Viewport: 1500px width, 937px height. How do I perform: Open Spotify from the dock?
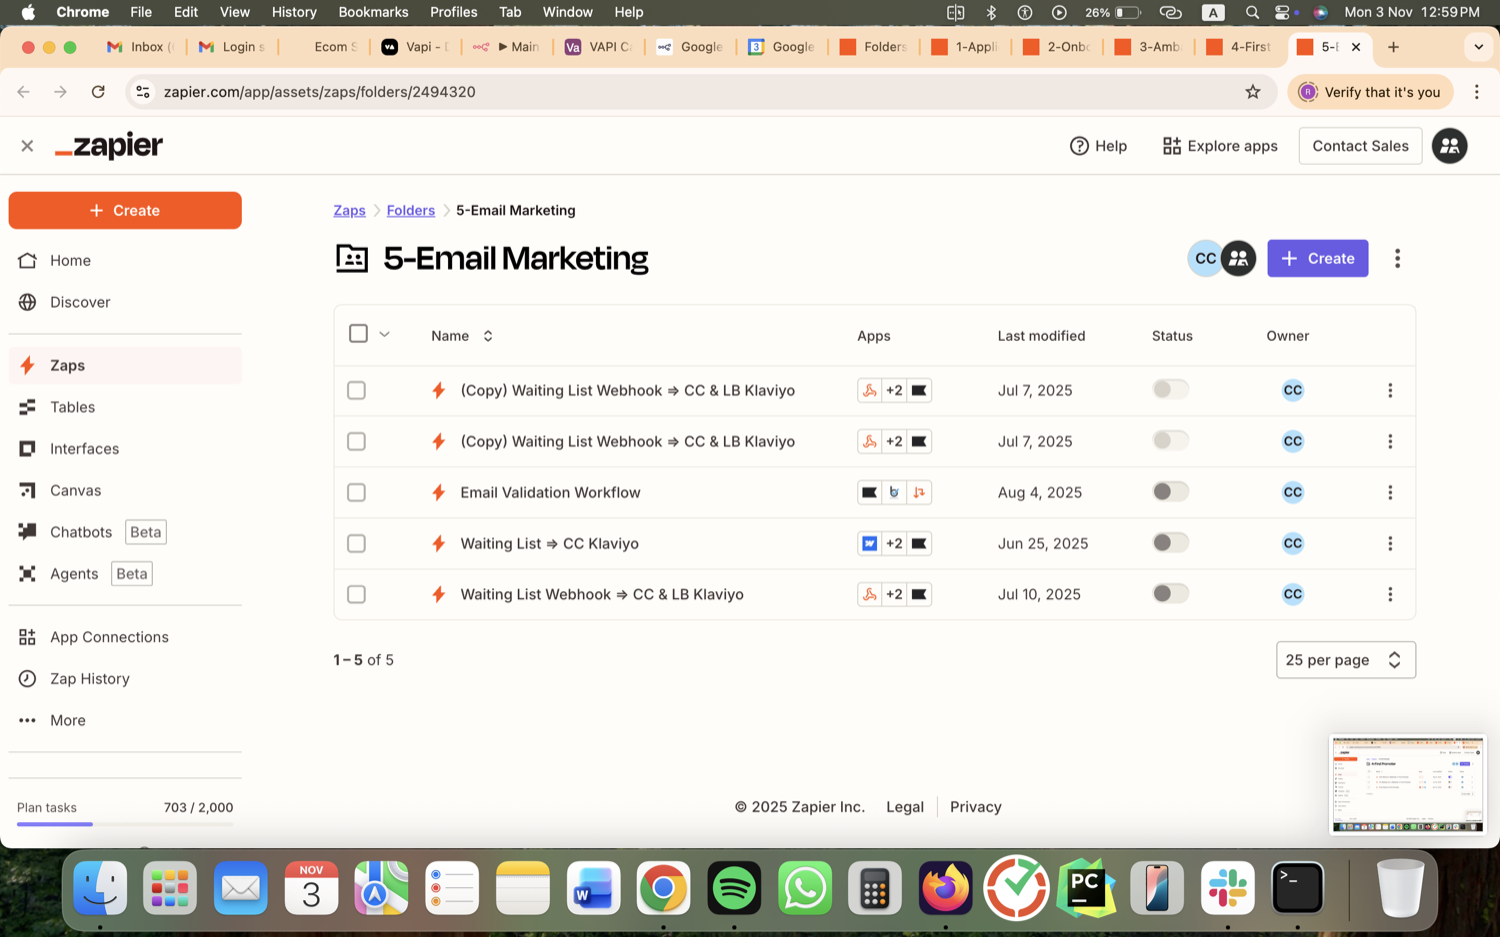coord(734,888)
